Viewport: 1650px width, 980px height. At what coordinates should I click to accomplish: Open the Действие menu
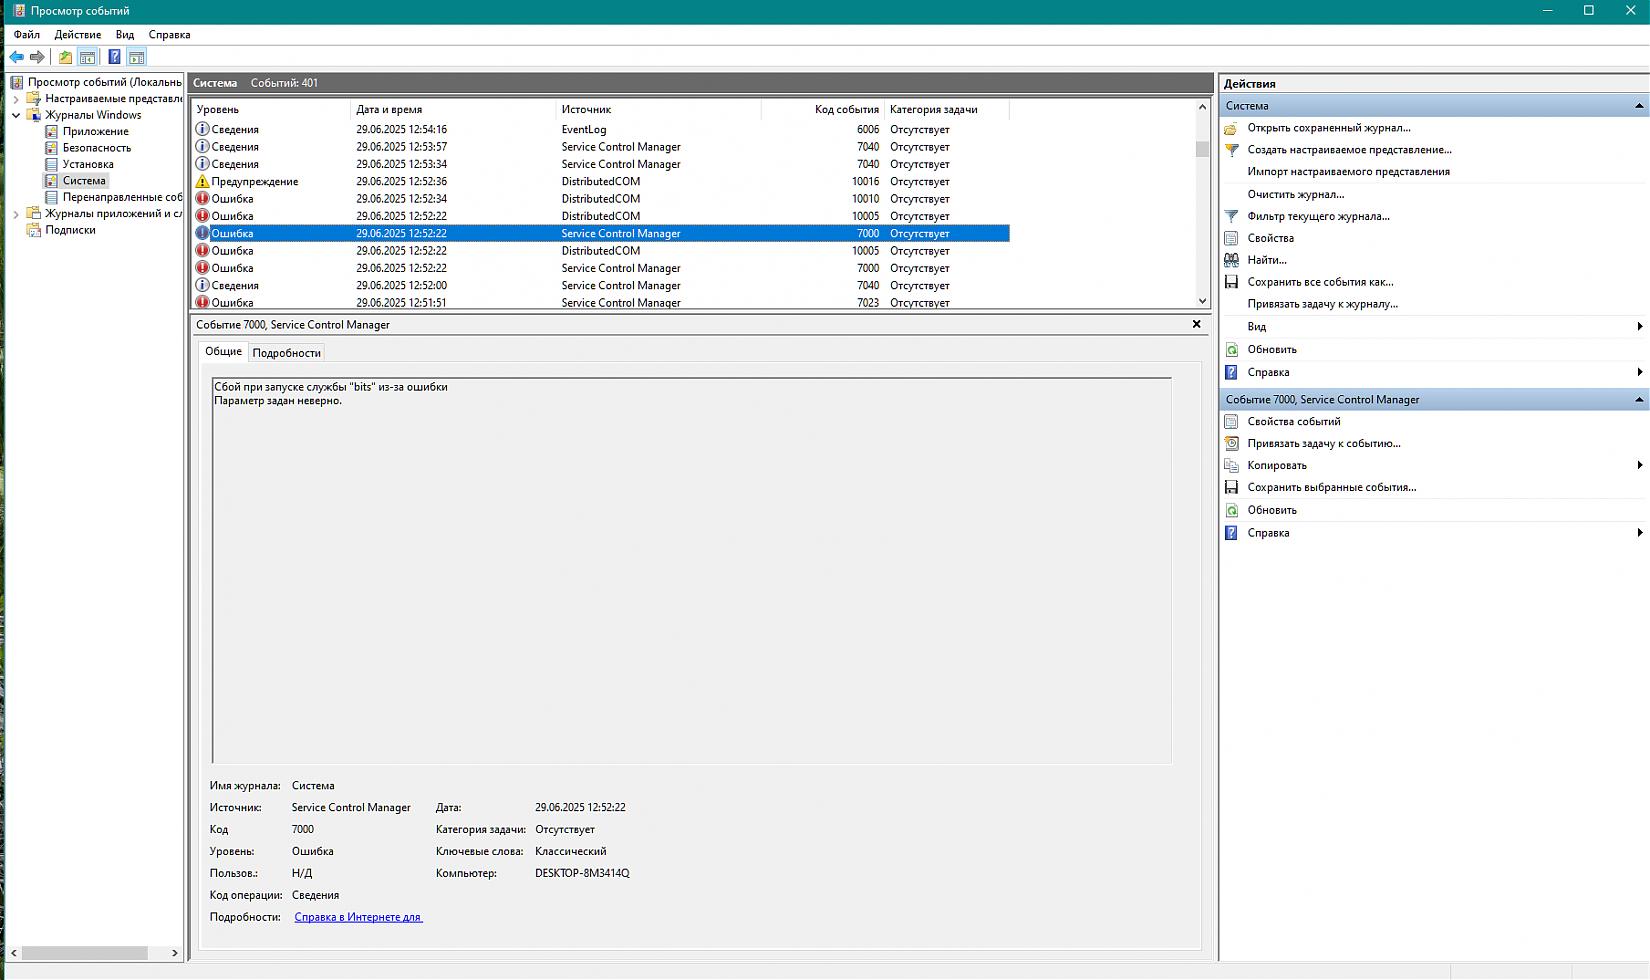tap(77, 34)
